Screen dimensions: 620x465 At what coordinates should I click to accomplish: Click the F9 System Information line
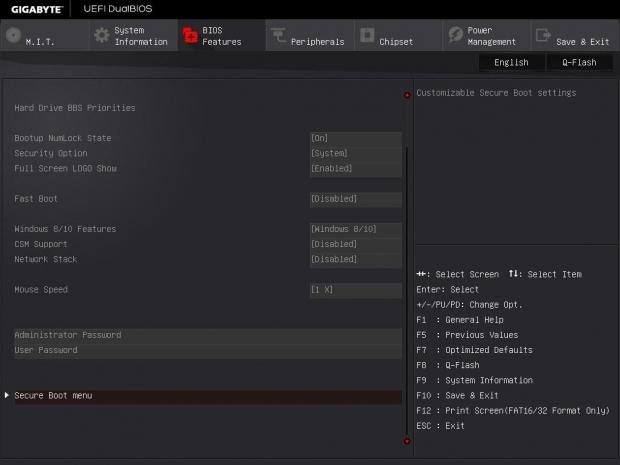point(474,380)
